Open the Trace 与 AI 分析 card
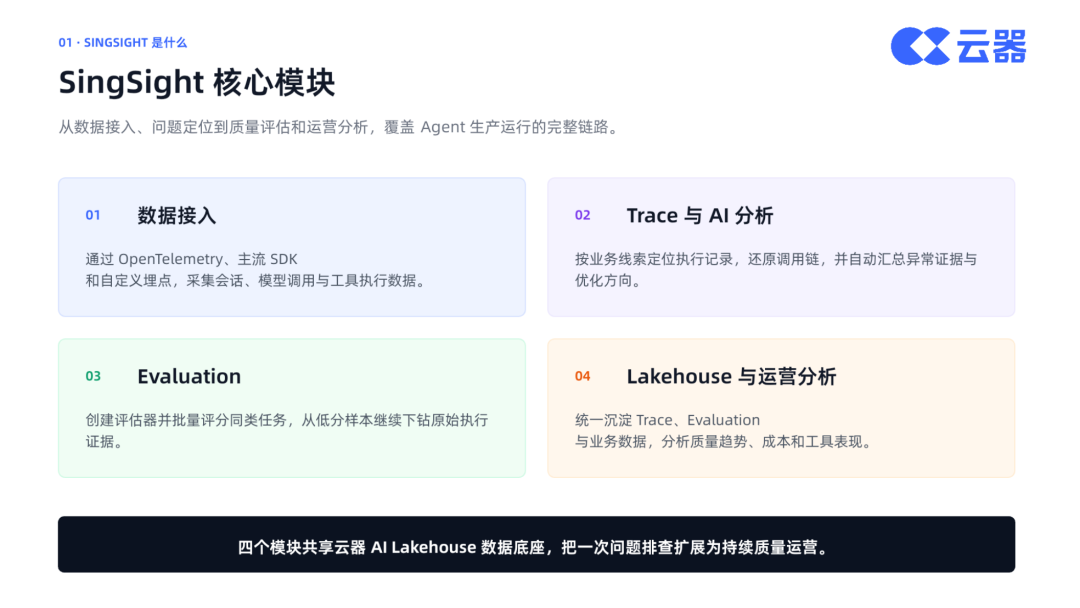The image size is (1080, 608). click(x=781, y=247)
